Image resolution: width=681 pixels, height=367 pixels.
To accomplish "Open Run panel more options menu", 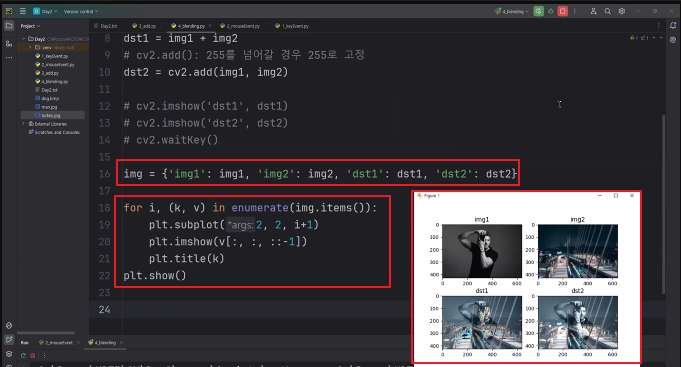I will click(44, 356).
